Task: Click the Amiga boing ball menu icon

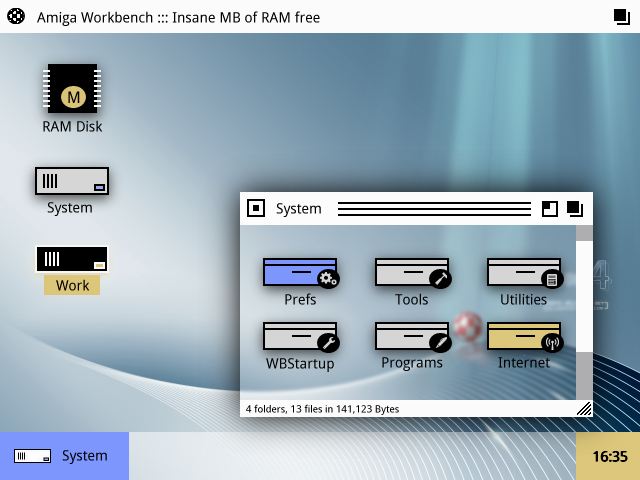Action: coord(16,17)
